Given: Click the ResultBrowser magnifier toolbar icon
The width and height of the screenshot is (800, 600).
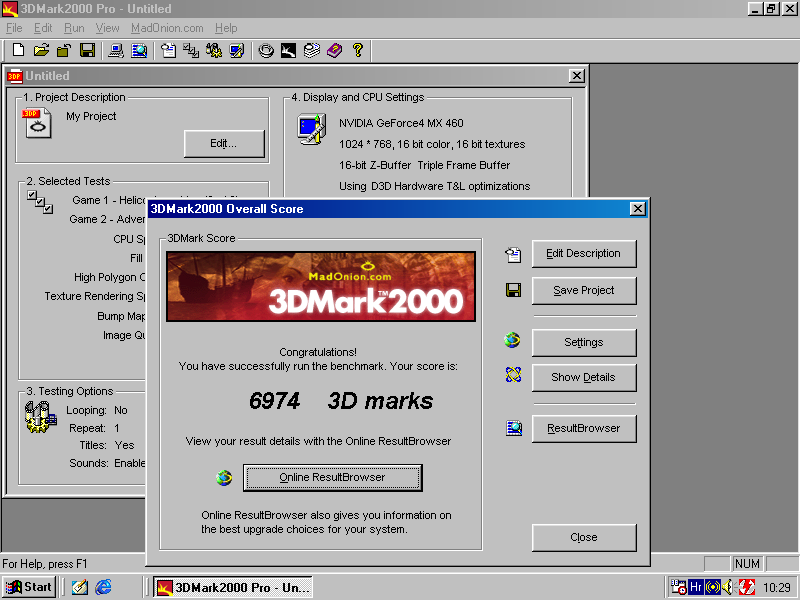Looking at the screenshot, I should [139, 50].
